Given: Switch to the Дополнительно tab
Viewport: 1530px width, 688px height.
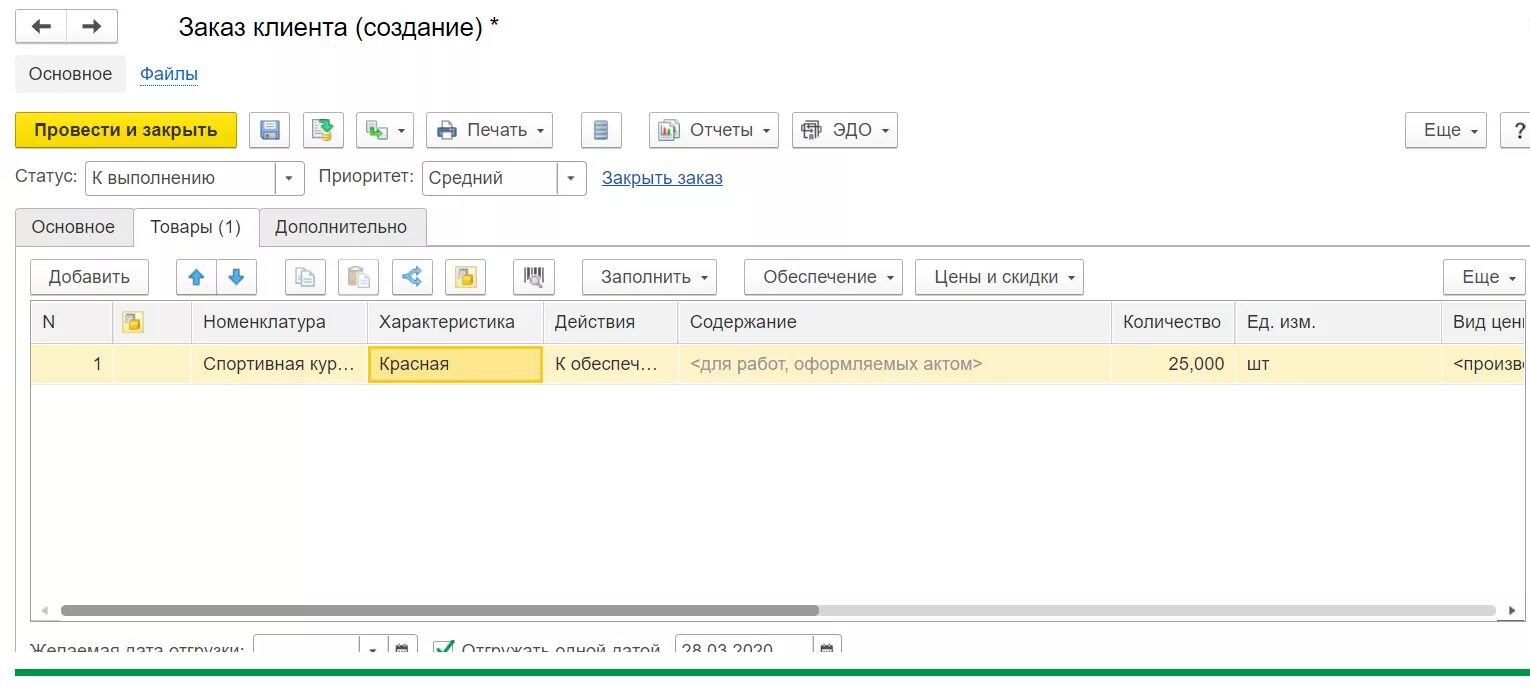Looking at the screenshot, I should pos(342,227).
